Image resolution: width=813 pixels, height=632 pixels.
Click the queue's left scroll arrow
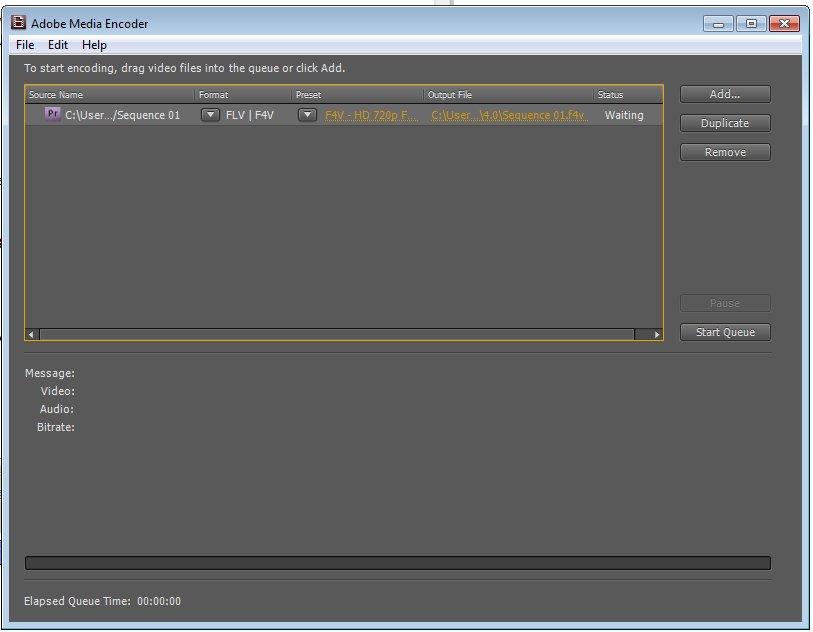[x=32, y=334]
